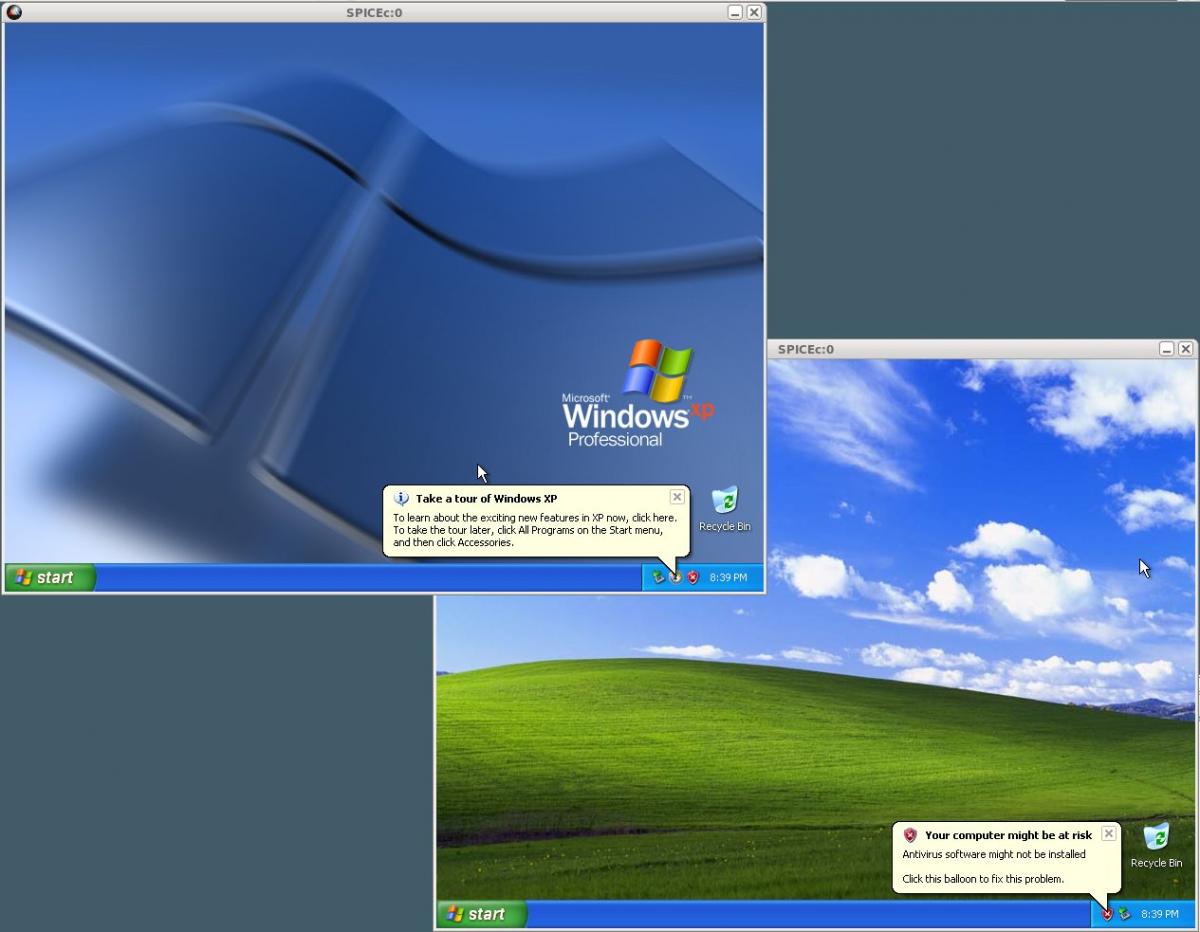Dismiss the Take a tour of Windows XP balloon

tap(677, 497)
